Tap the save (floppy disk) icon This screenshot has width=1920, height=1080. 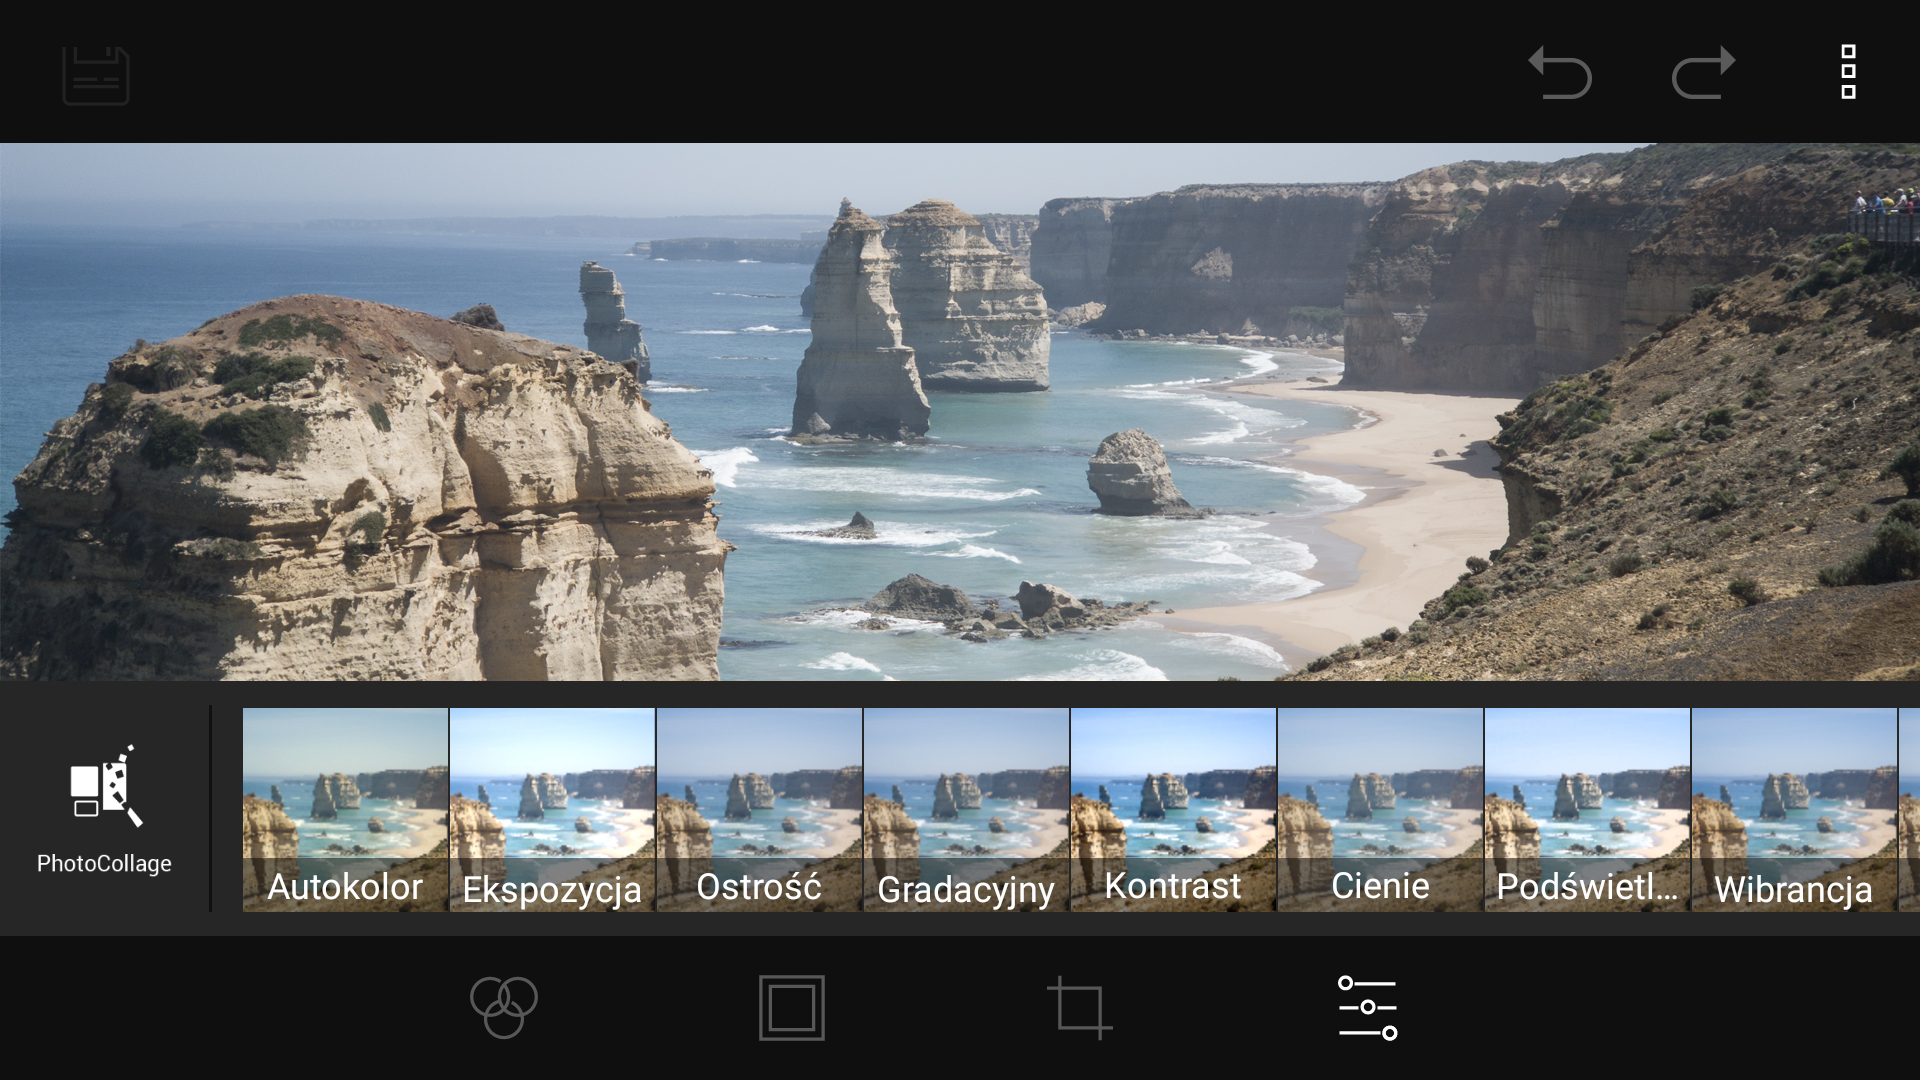(96, 75)
